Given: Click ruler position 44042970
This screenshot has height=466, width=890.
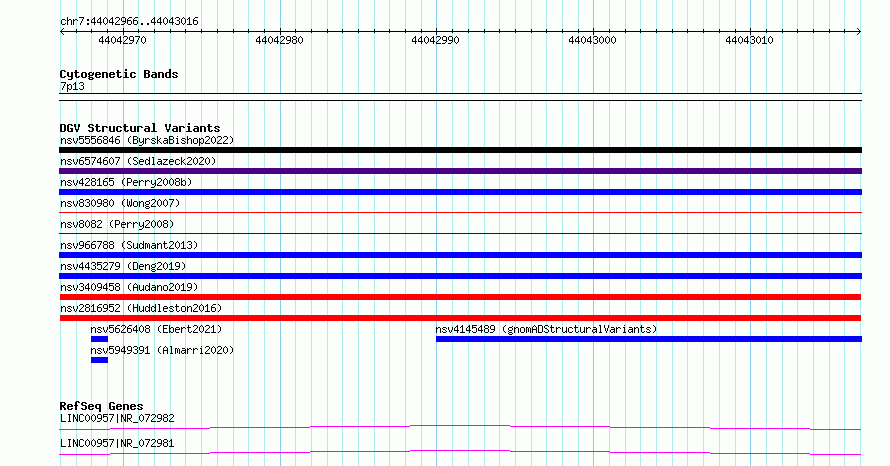Looking at the screenshot, I should (x=123, y=40).
